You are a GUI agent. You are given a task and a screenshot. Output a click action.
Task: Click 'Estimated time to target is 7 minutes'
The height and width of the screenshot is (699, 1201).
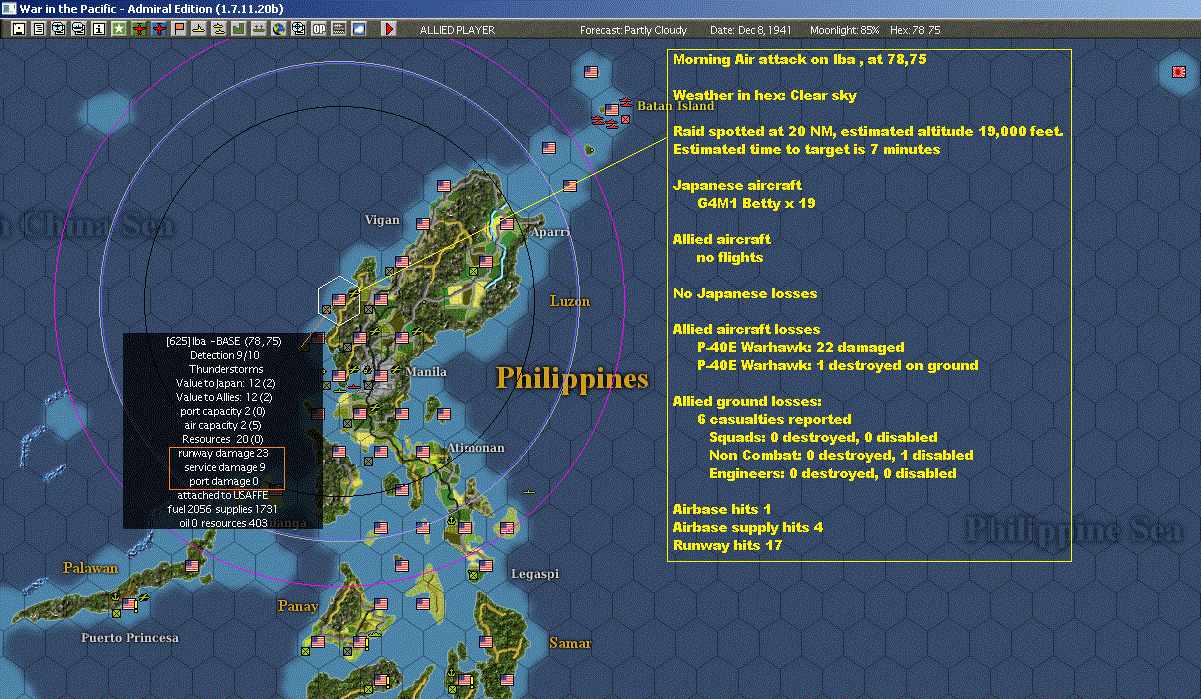pyautogui.click(x=807, y=149)
